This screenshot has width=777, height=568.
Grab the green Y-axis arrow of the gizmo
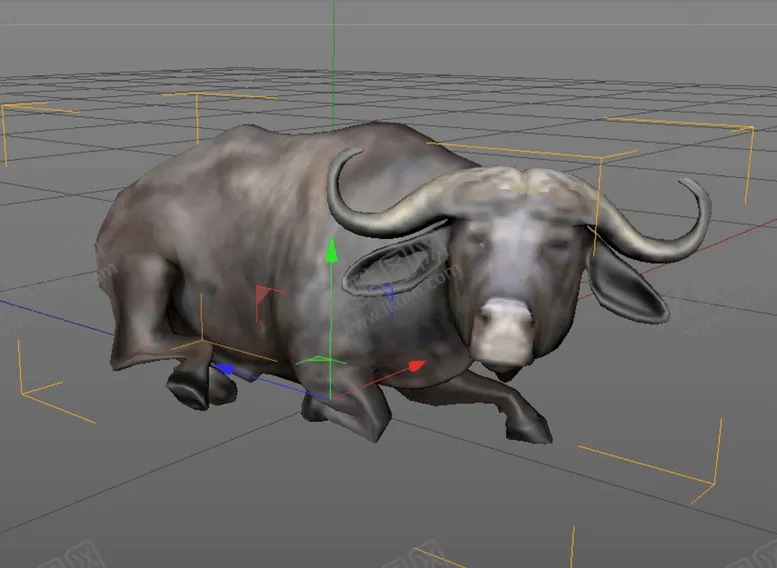point(332,250)
